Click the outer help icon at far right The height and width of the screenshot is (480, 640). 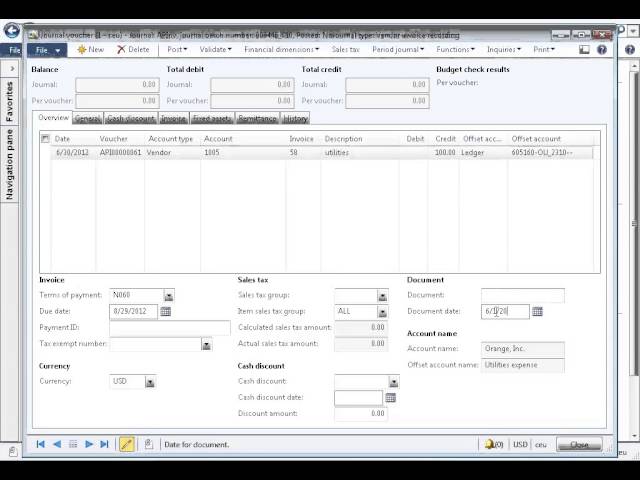tap(630, 50)
